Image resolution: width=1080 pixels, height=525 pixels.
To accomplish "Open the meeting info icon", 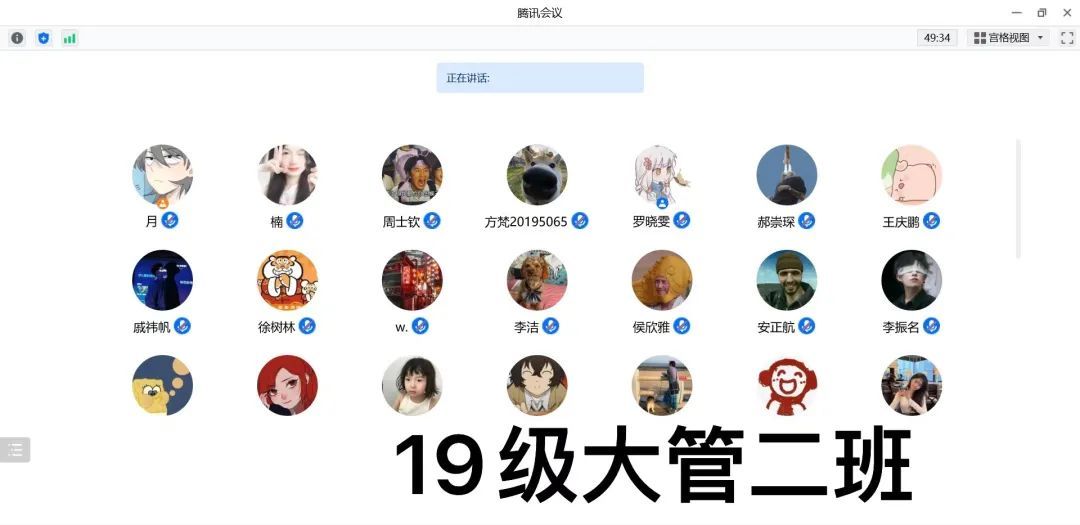I will 17,38.
